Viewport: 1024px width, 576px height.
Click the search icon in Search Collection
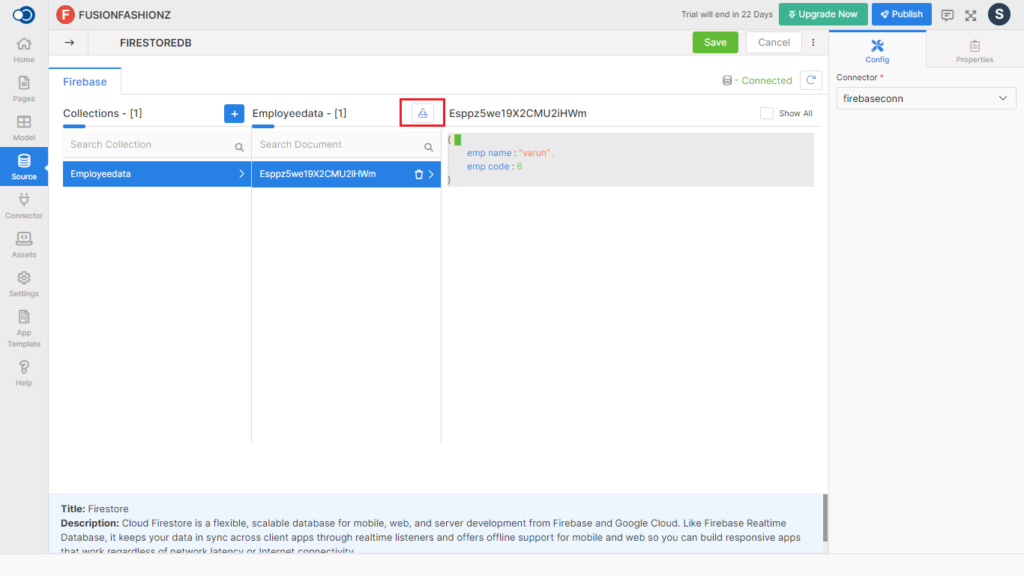pyautogui.click(x=239, y=147)
